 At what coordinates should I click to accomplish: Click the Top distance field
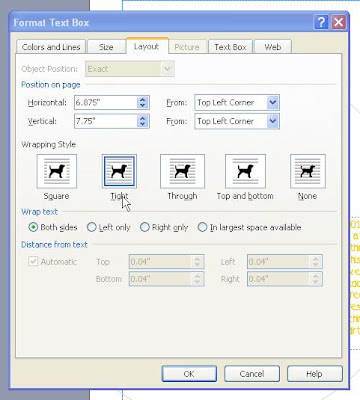160,262
